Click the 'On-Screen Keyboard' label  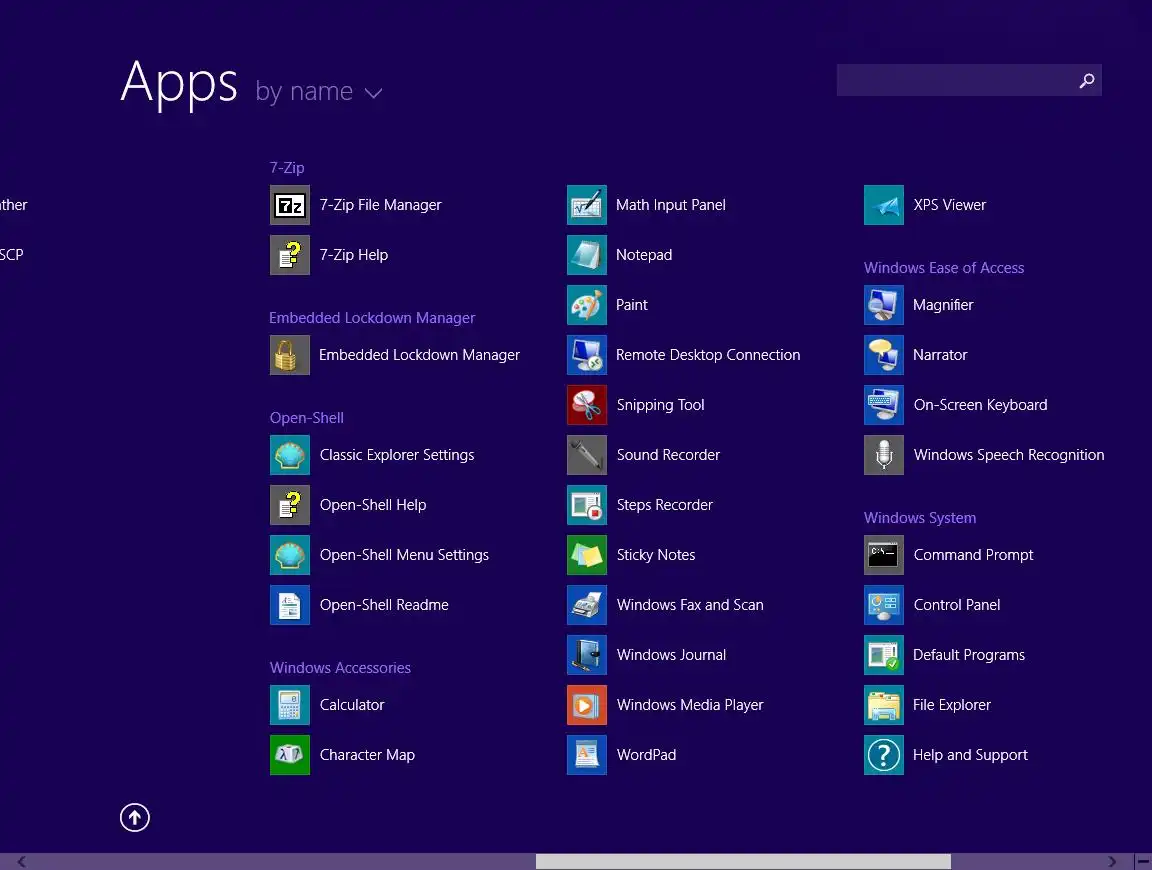980,405
